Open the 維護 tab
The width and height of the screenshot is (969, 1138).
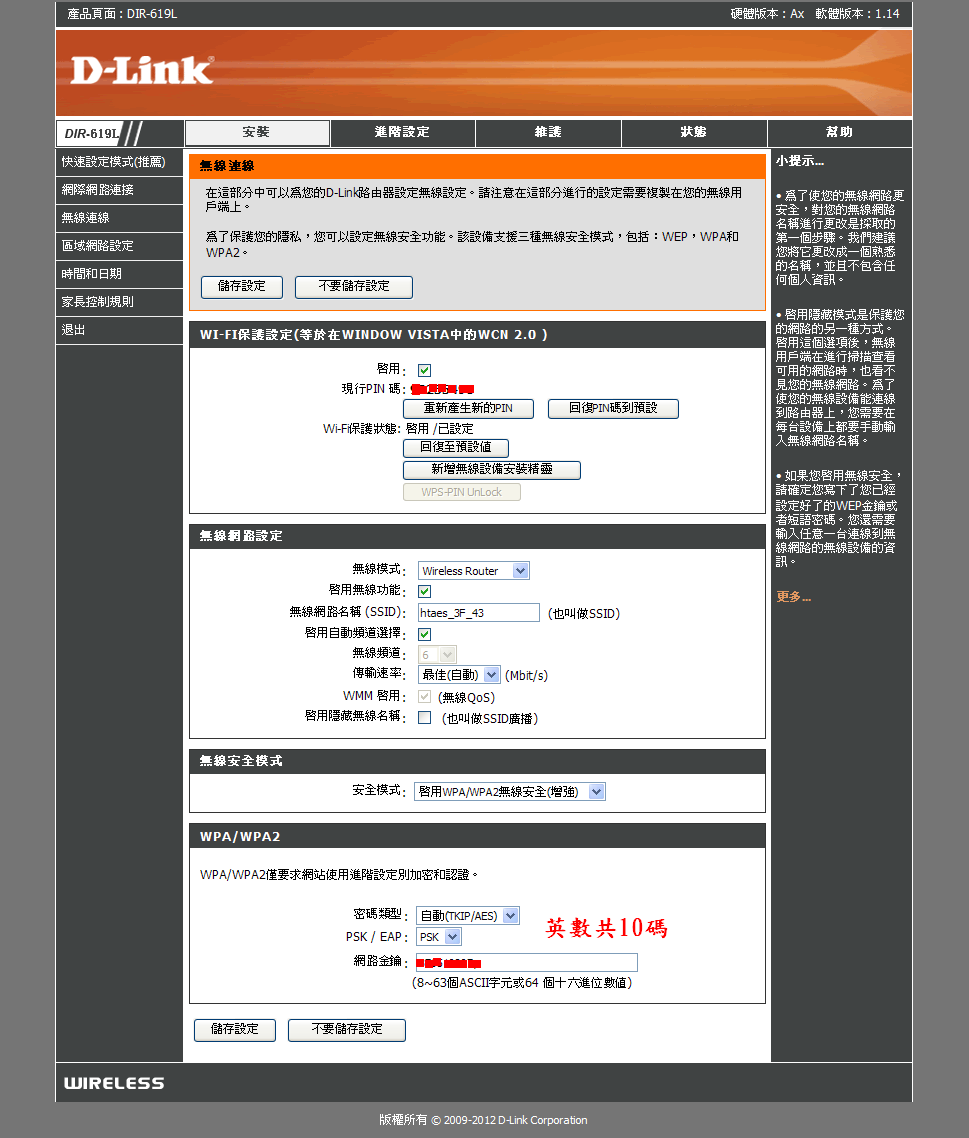(548, 133)
